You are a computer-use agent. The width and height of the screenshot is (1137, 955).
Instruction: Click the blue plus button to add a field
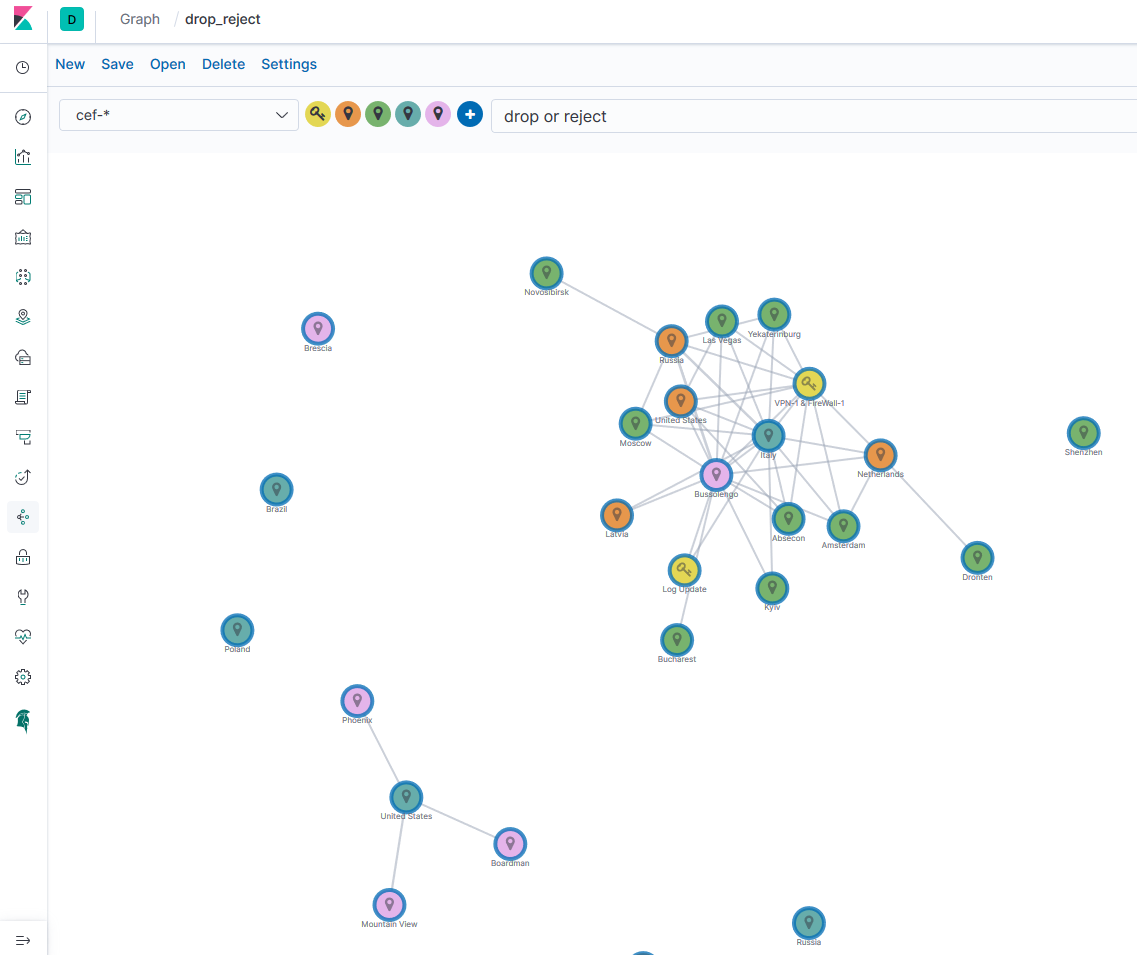pos(470,114)
